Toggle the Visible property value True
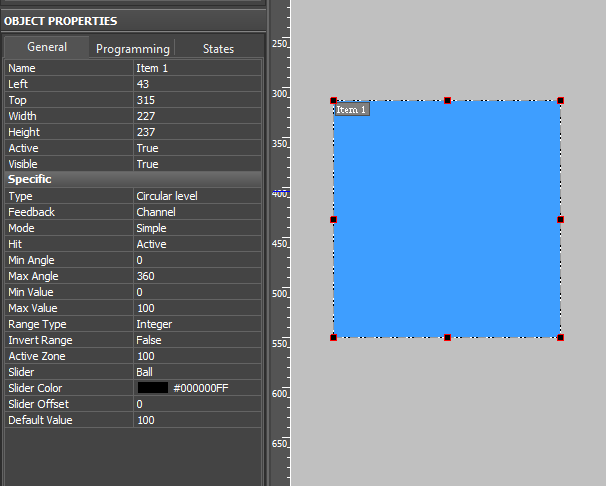Viewport: 606px width, 486px height. pyautogui.click(x=196, y=164)
